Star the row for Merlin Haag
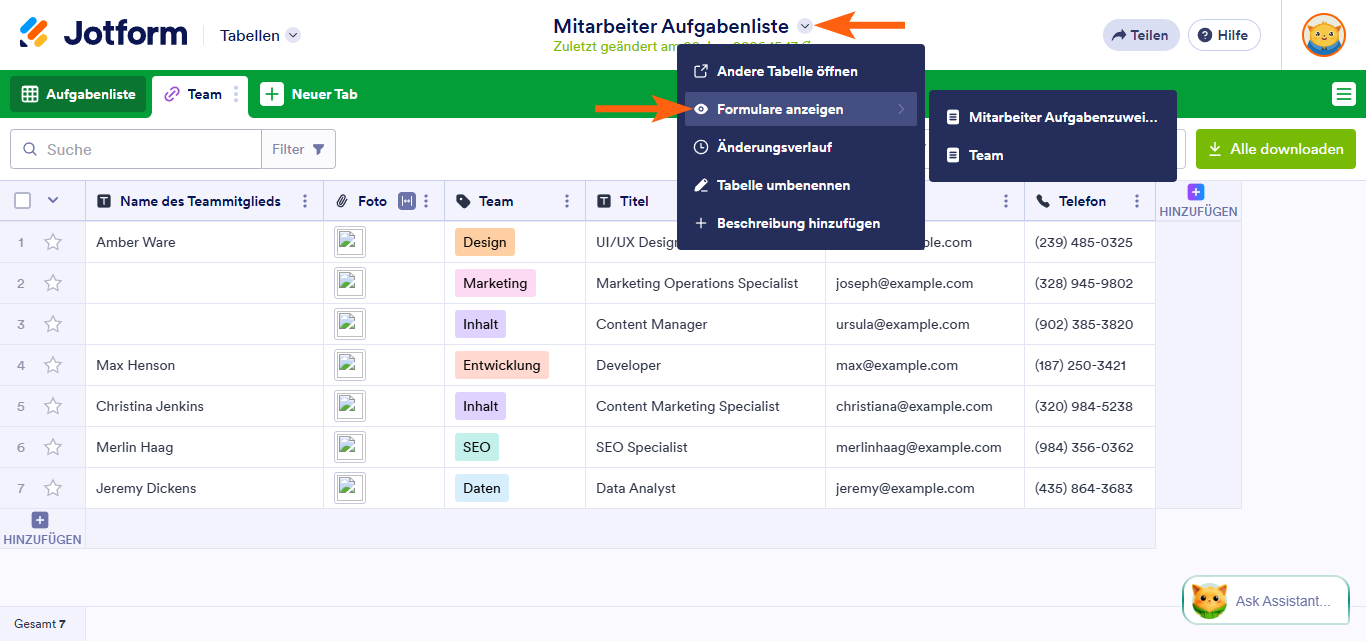1366x641 pixels. click(x=53, y=447)
